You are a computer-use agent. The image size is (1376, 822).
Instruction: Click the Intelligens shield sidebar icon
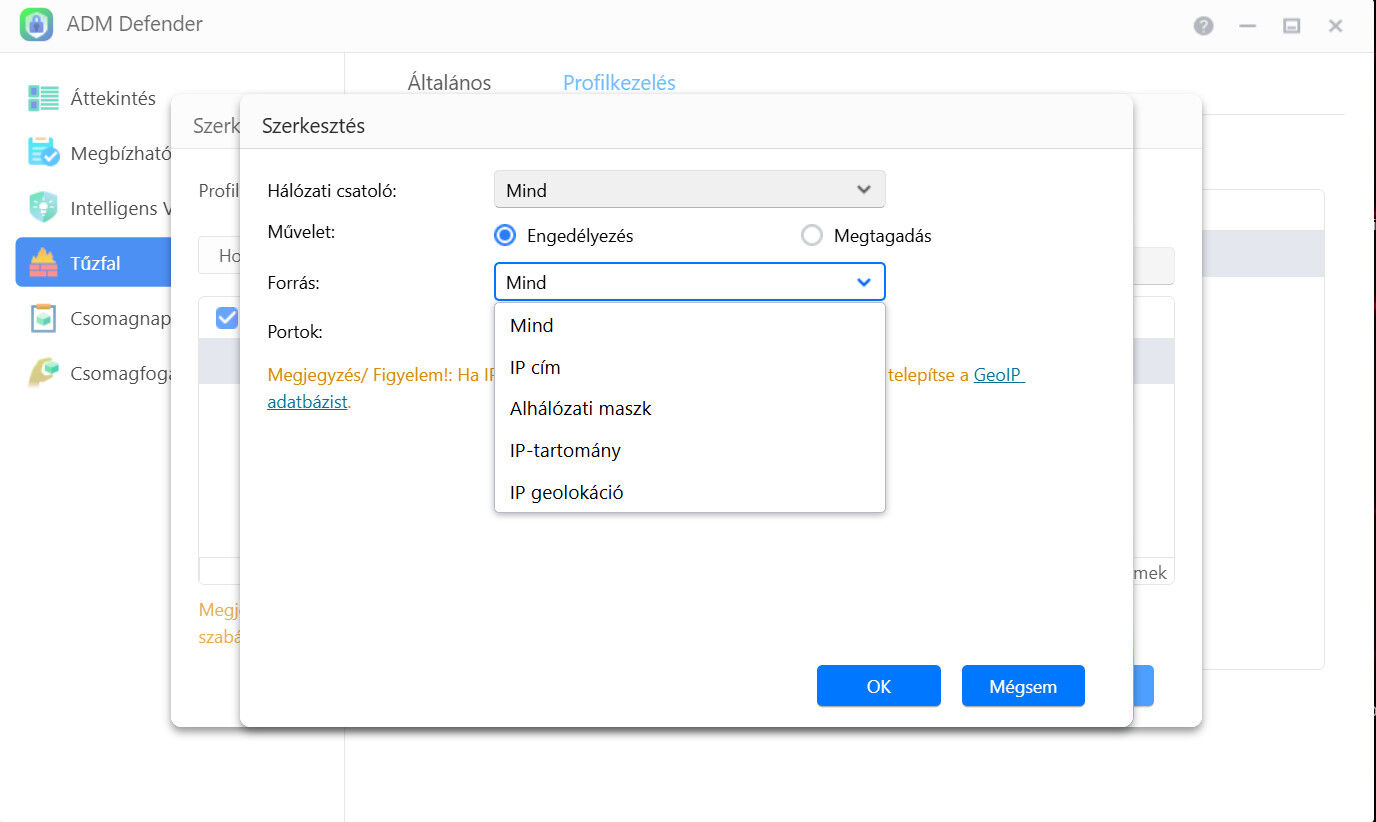[x=43, y=208]
